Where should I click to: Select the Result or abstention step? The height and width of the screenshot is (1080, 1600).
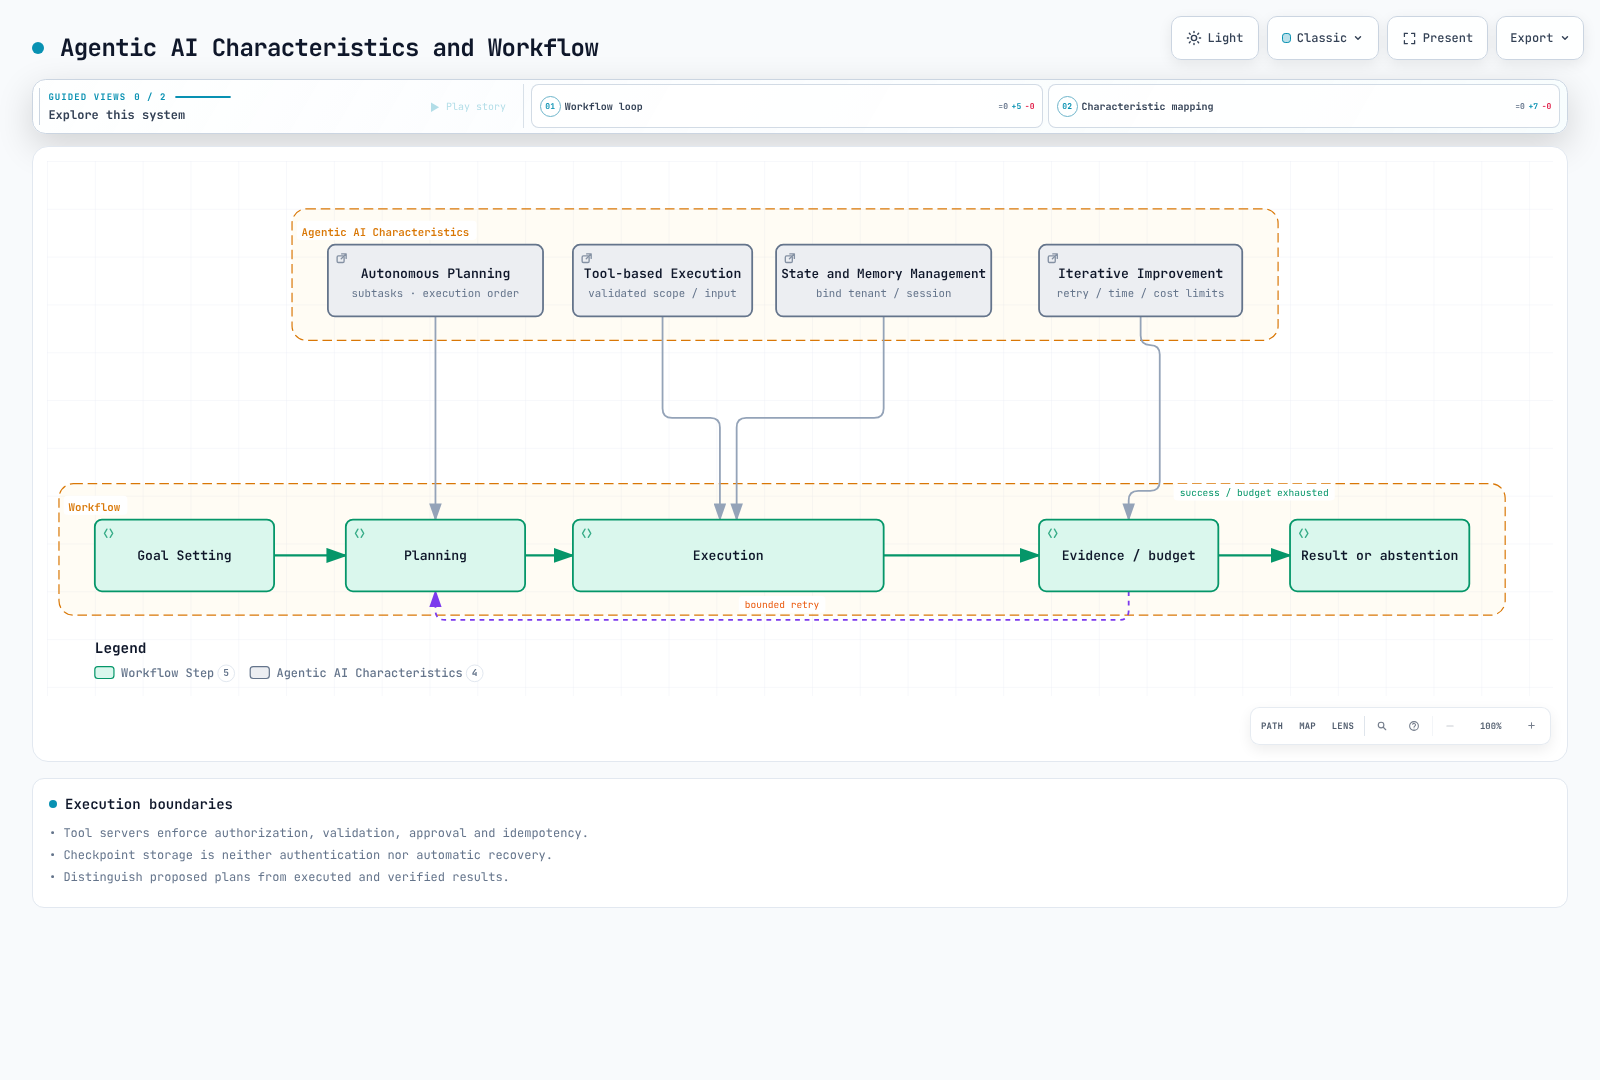(x=1379, y=555)
